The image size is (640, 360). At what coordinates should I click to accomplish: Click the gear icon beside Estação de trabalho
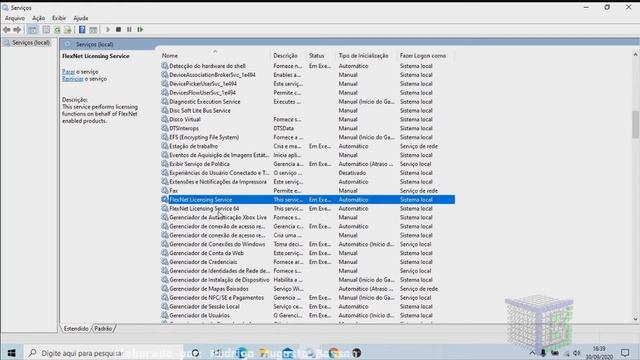tap(165, 146)
